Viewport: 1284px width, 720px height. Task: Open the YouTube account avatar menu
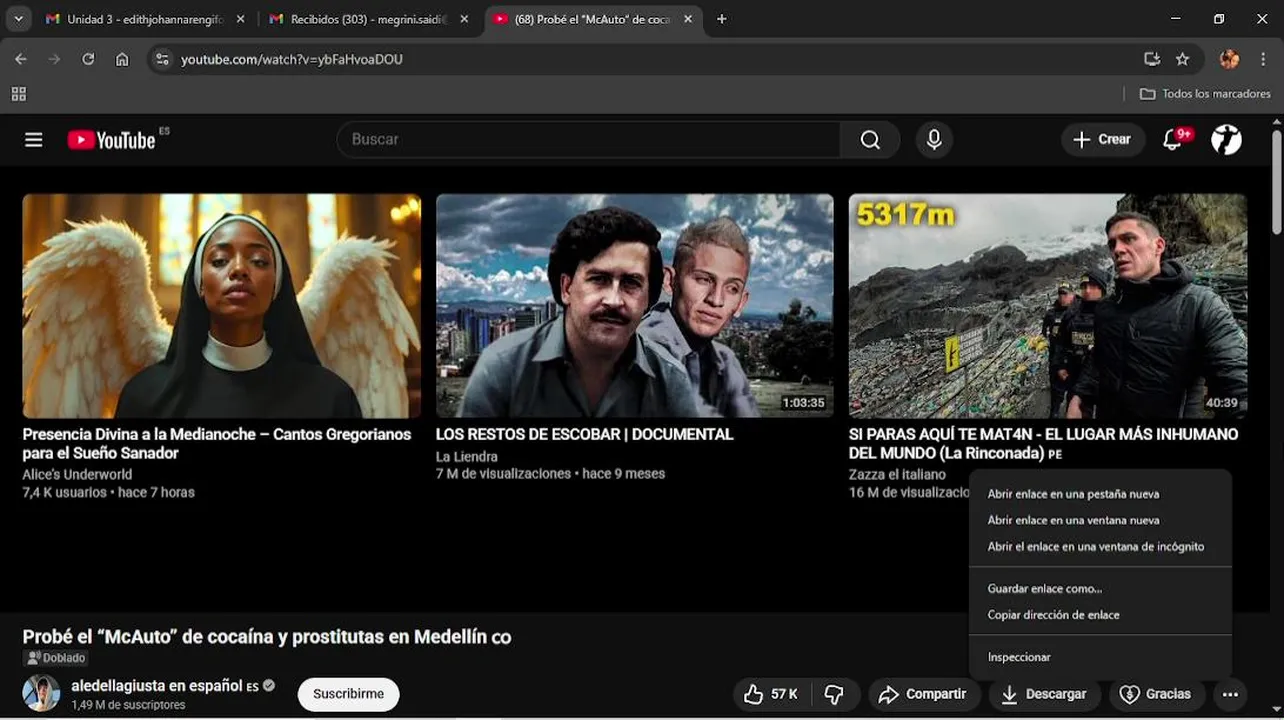point(1226,140)
